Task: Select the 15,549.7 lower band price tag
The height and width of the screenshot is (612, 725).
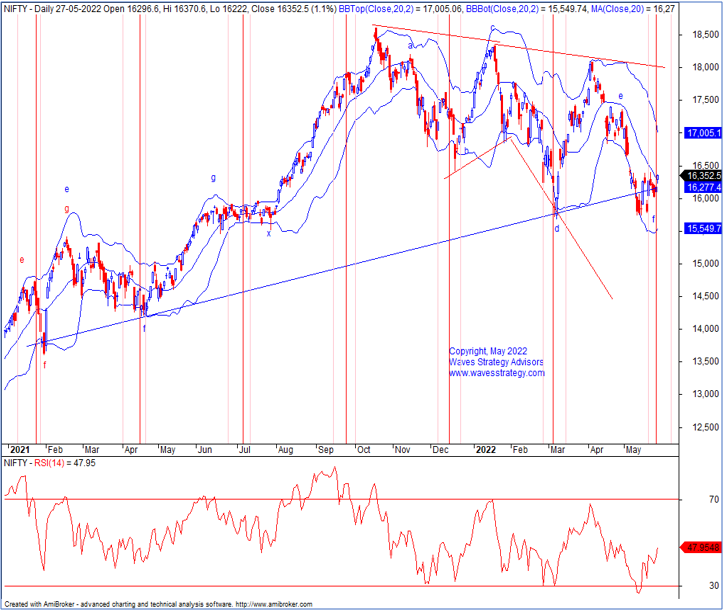Action: tap(703, 228)
